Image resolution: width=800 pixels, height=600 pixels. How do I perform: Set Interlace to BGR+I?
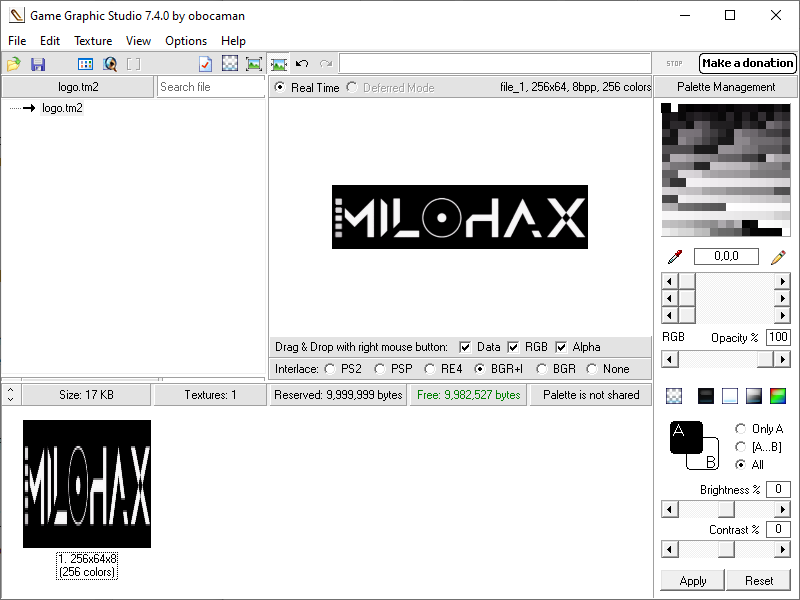[480, 369]
